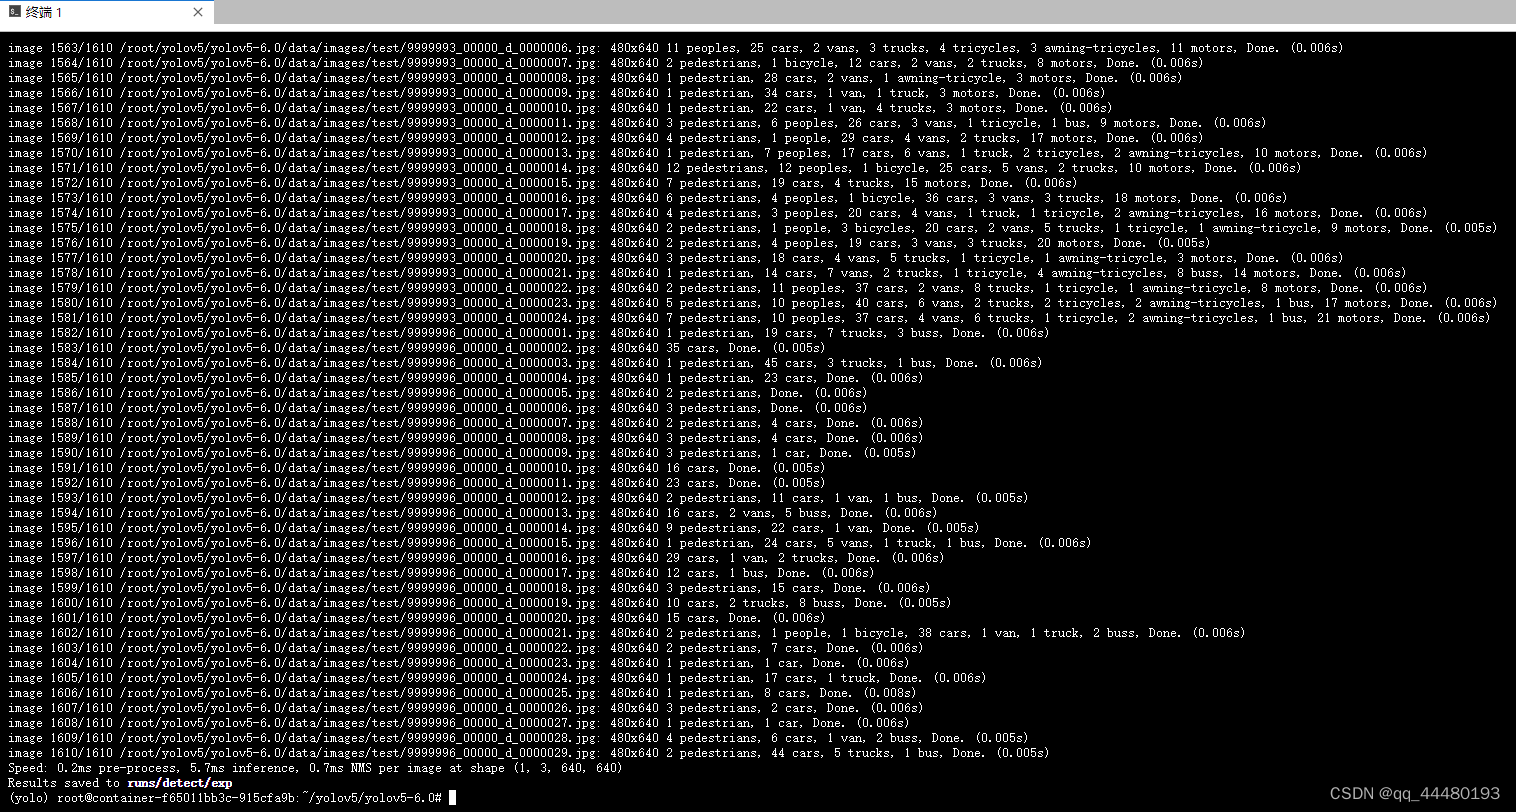Image resolution: width=1516 pixels, height=812 pixels.
Task: Click the Speed summary line
Action: click(315, 767)
